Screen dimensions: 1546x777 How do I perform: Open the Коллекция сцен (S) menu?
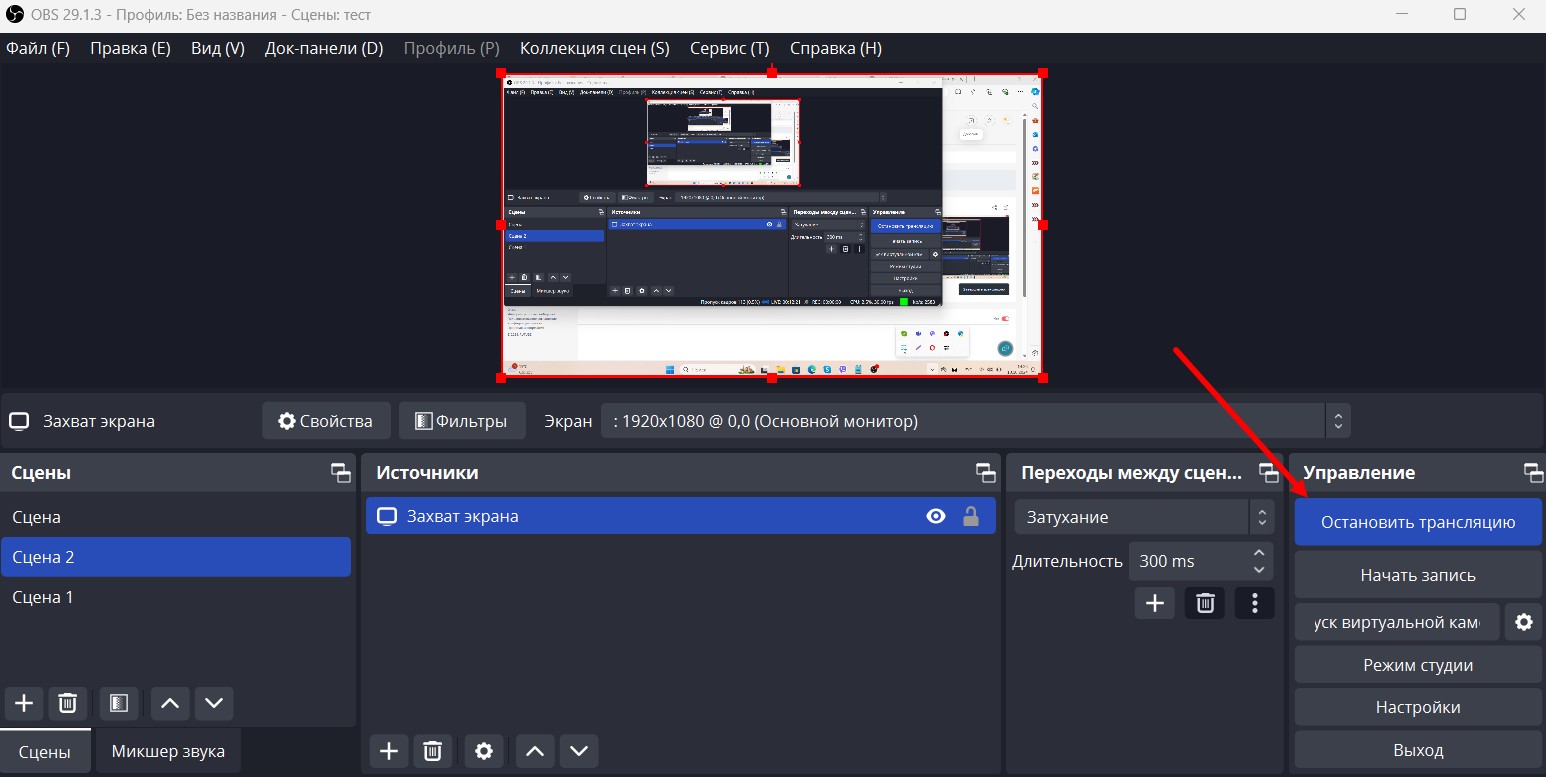595,48
